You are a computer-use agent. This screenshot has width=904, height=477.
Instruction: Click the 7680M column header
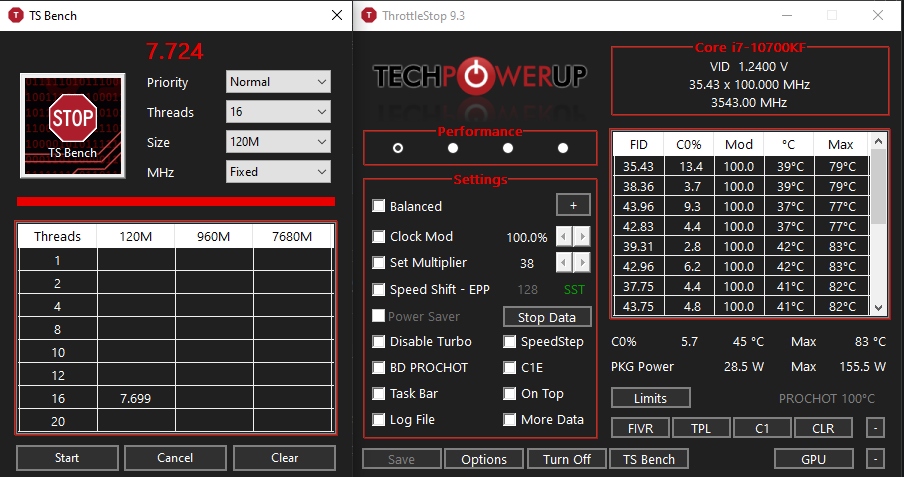tap(292, 236)
